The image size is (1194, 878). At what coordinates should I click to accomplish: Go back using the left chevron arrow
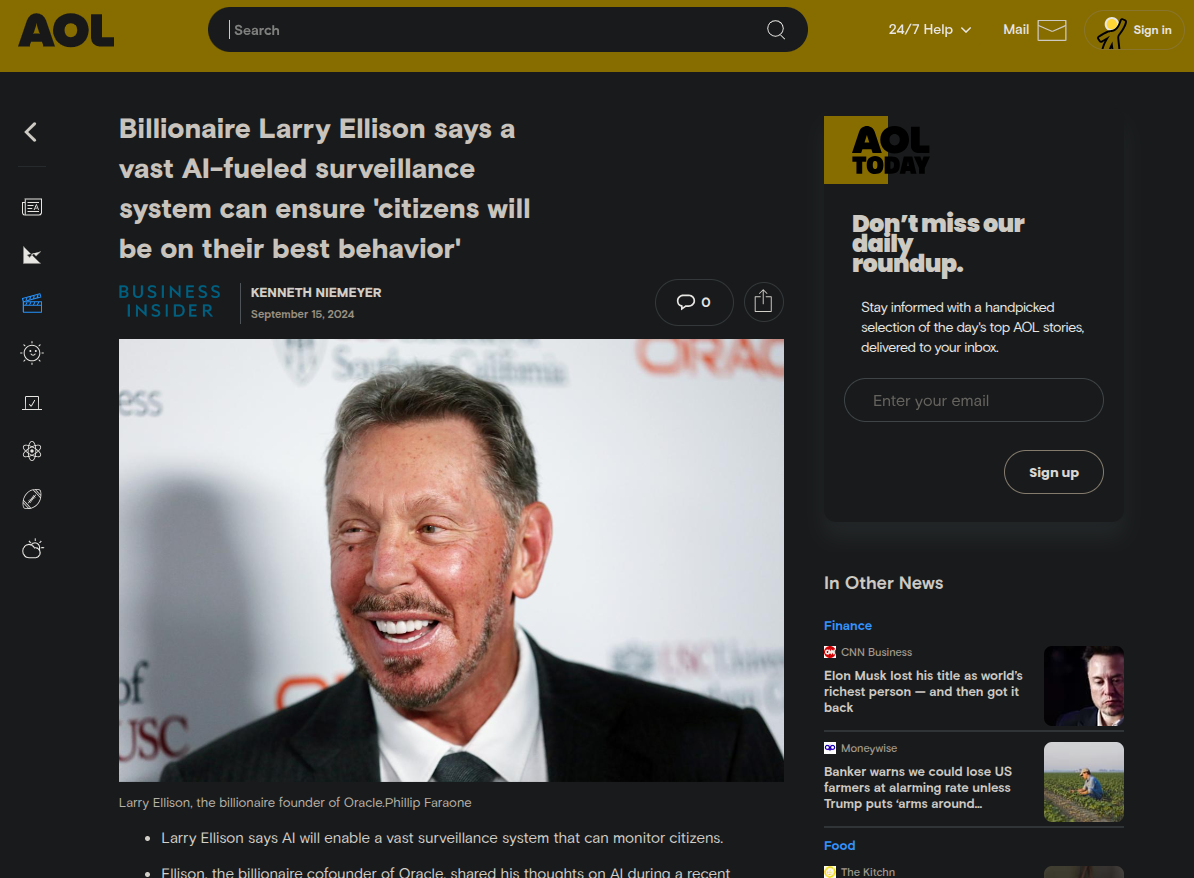point(31,132)
